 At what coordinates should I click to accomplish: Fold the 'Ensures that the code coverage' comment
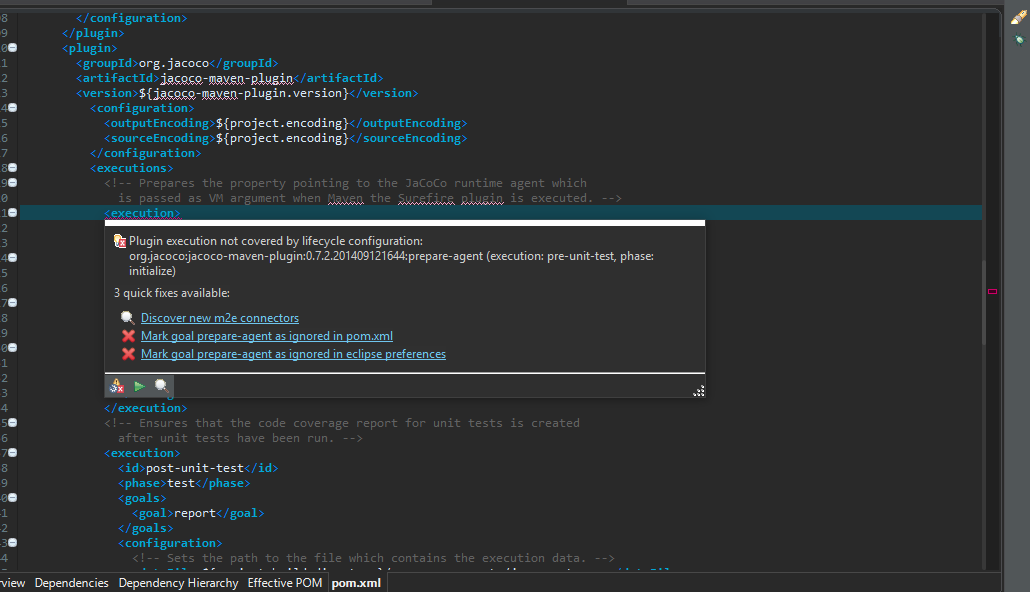click(x=12, y=422)
